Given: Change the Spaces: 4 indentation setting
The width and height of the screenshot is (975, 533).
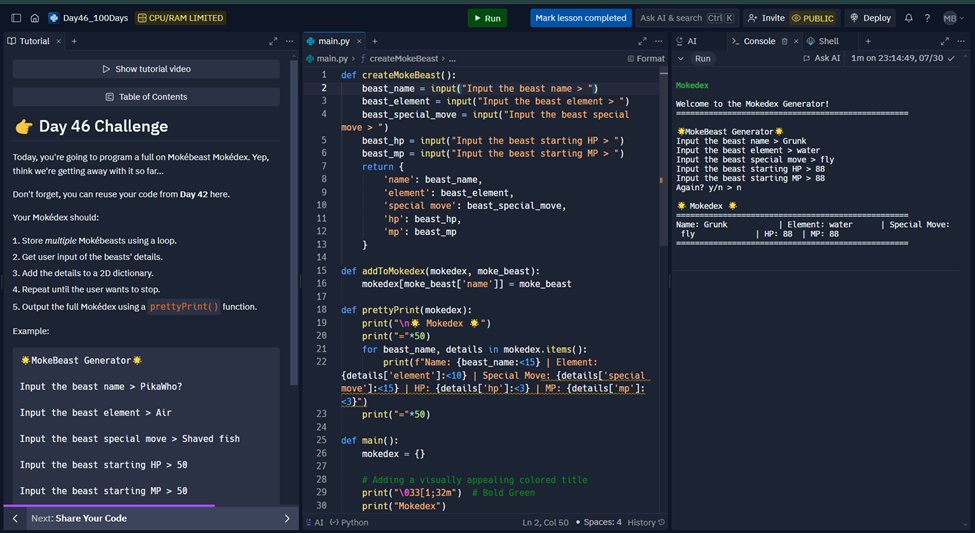Looking at the screenshot, I should point(598,522).
